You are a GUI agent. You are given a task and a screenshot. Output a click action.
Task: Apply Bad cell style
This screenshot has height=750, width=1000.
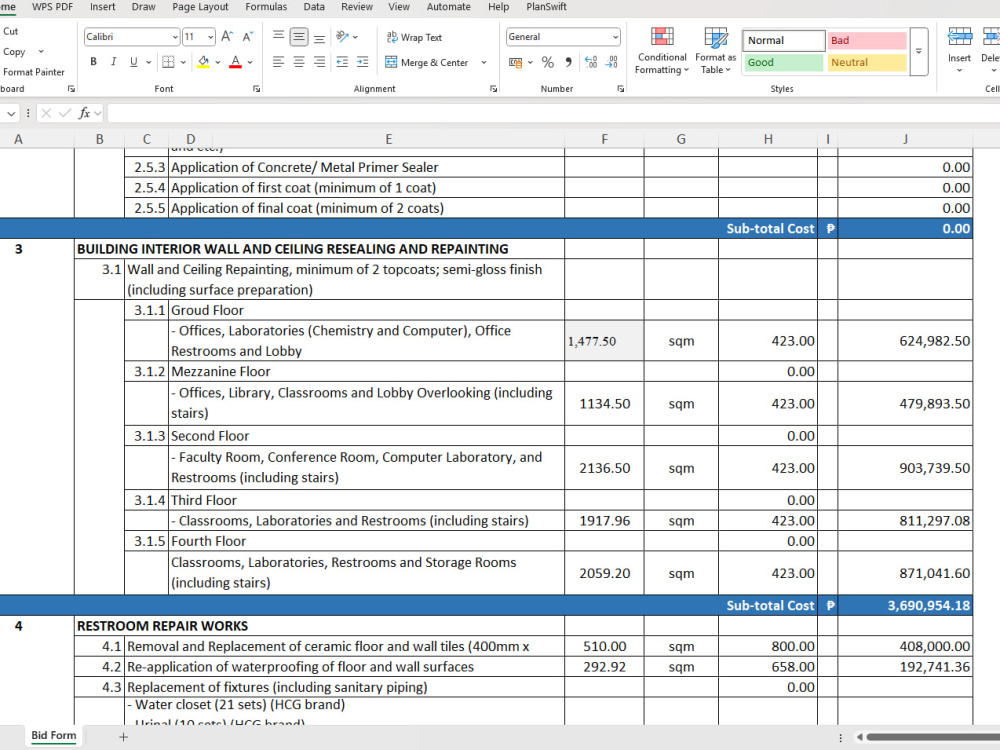[867, 40]
